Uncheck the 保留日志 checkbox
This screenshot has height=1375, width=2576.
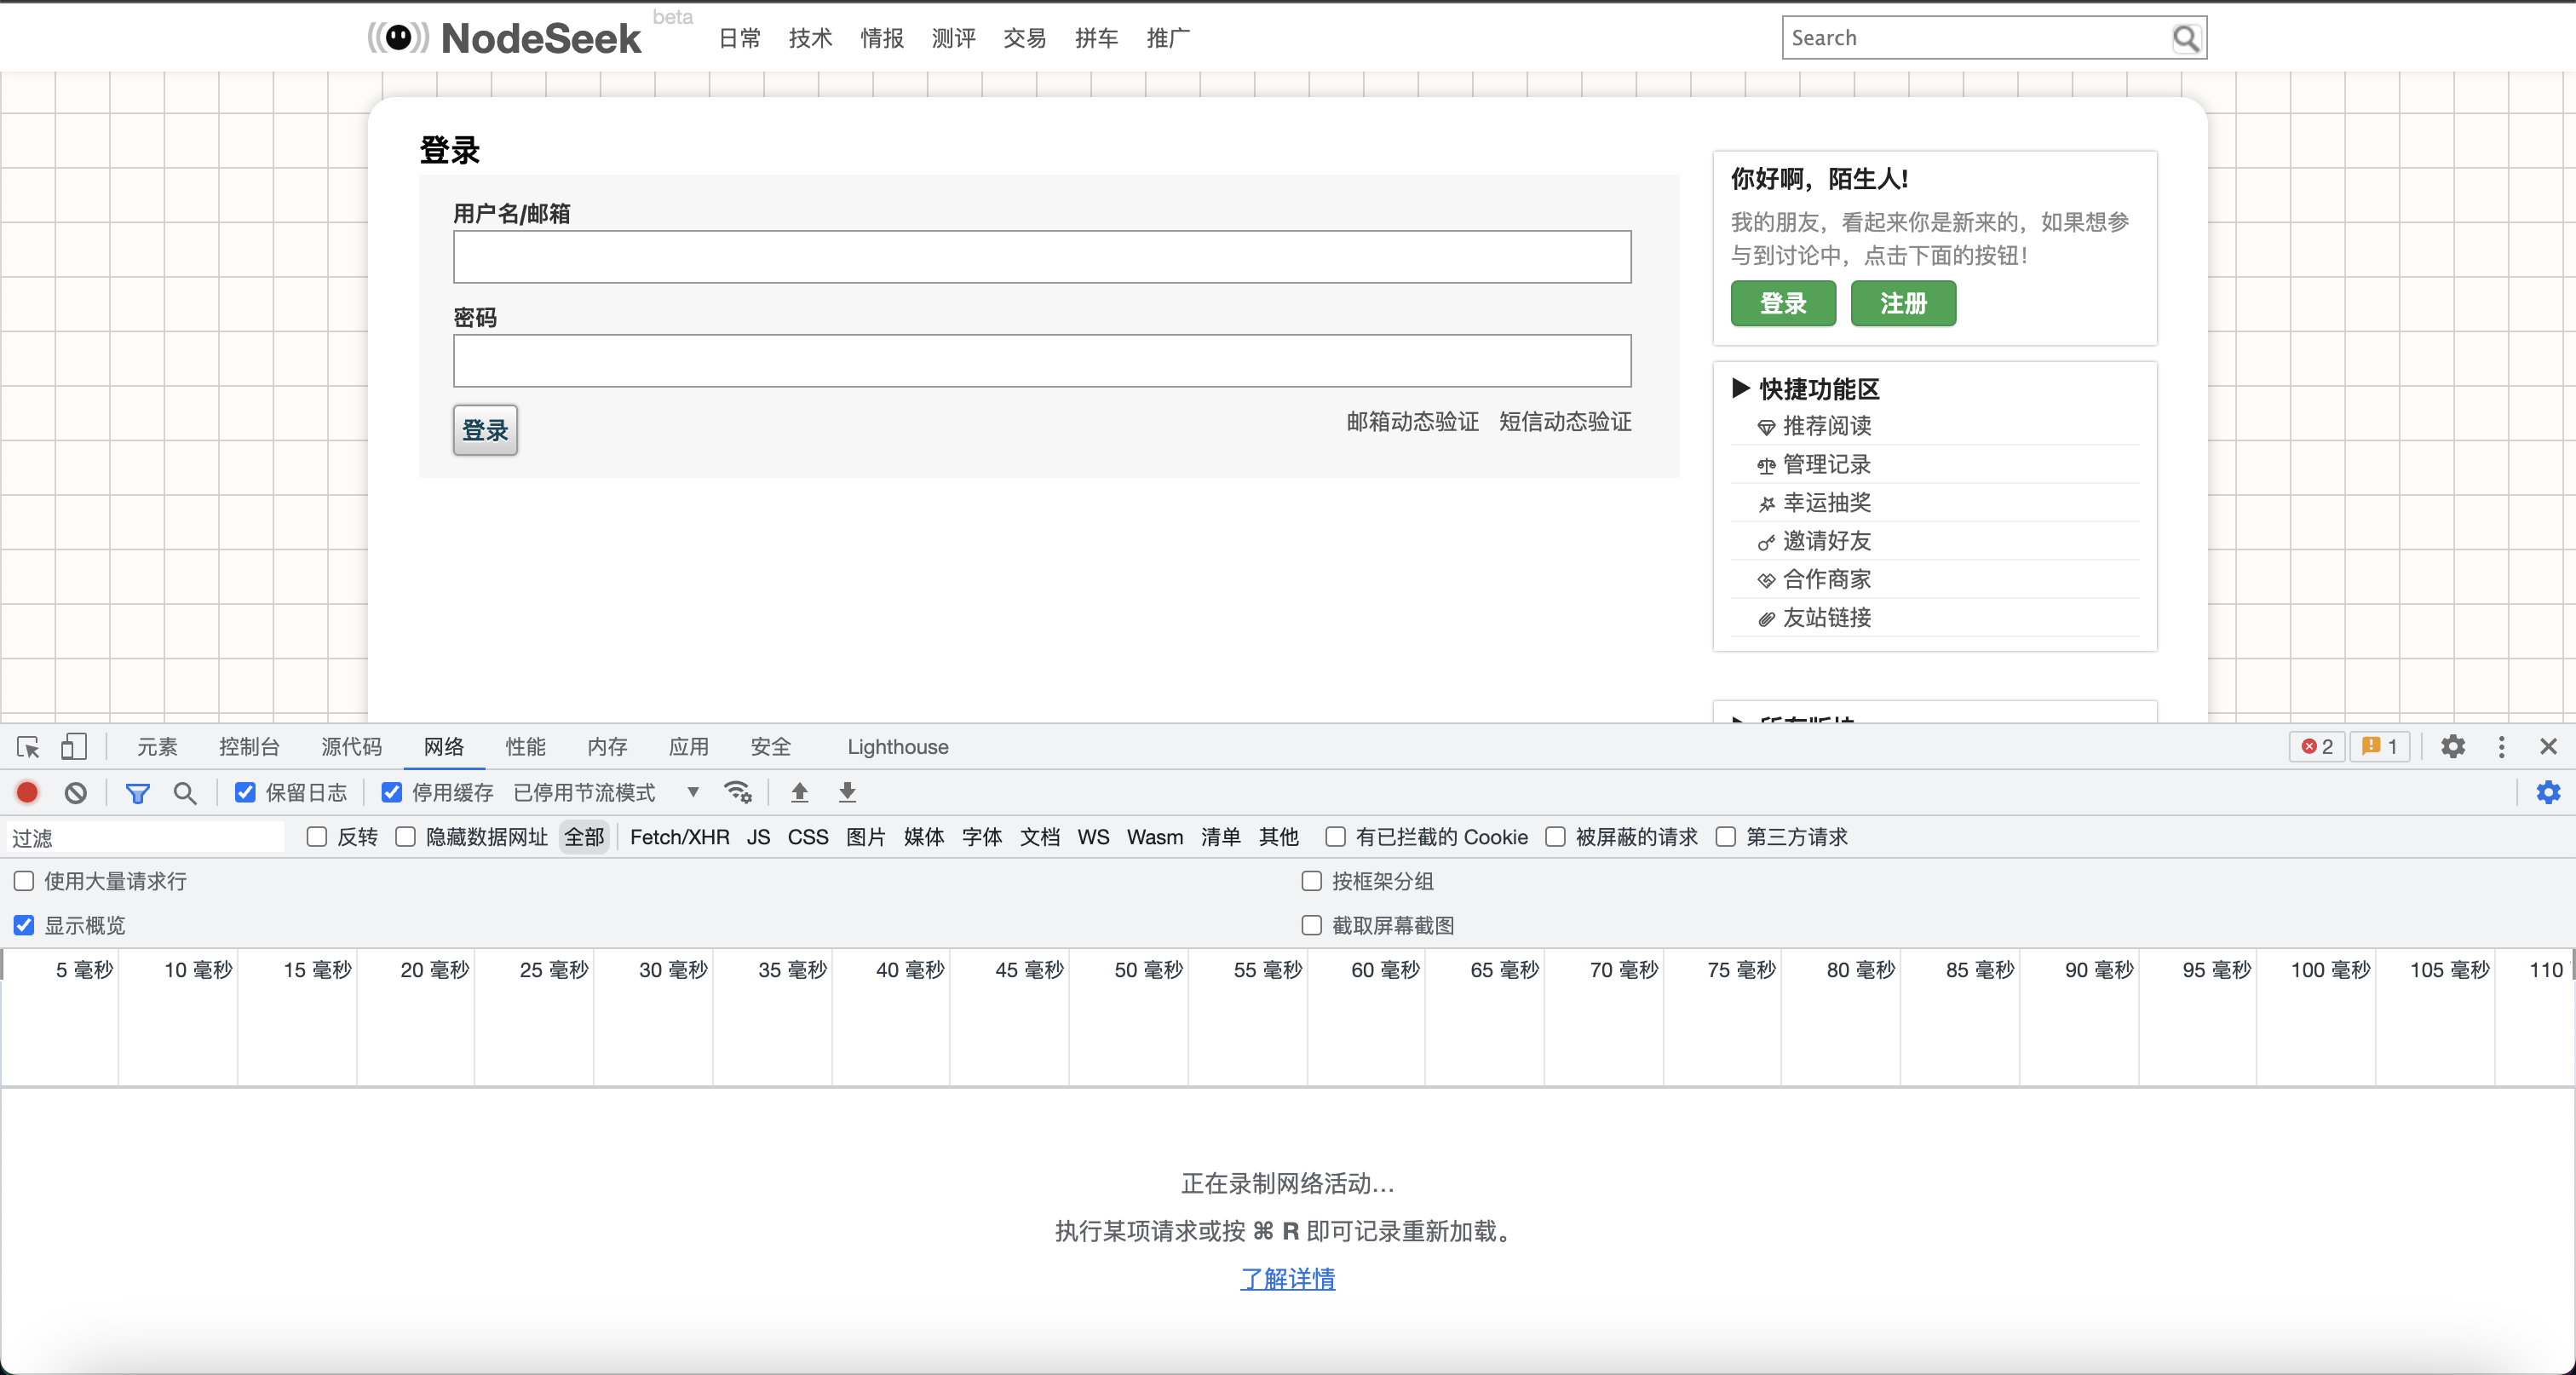[245, 793]
